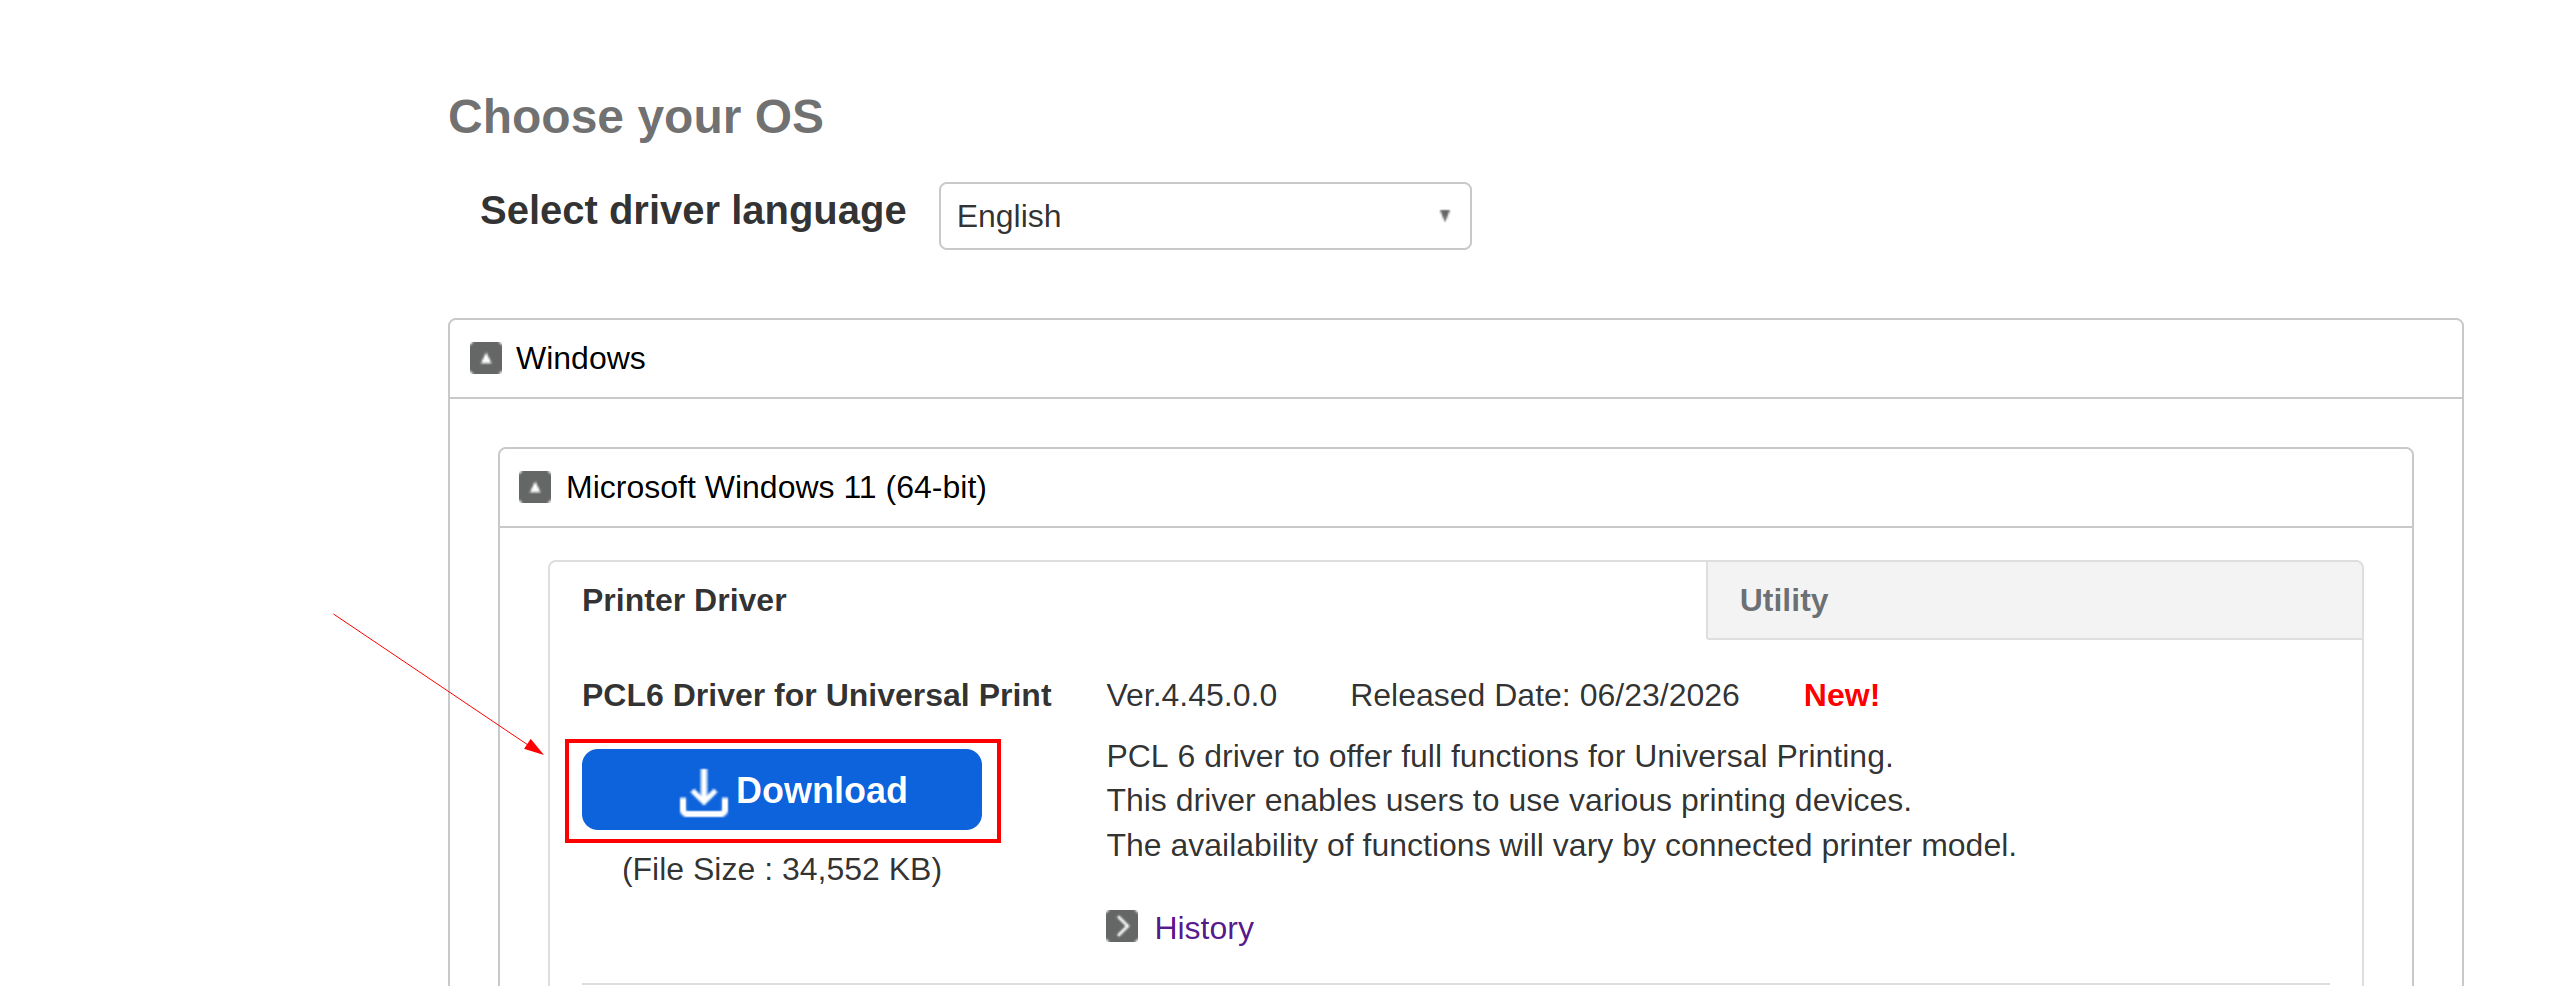The image size is (2573, 986).
Task: Click the 'This driver enables users' line
Action: [x=1508, y=800]
